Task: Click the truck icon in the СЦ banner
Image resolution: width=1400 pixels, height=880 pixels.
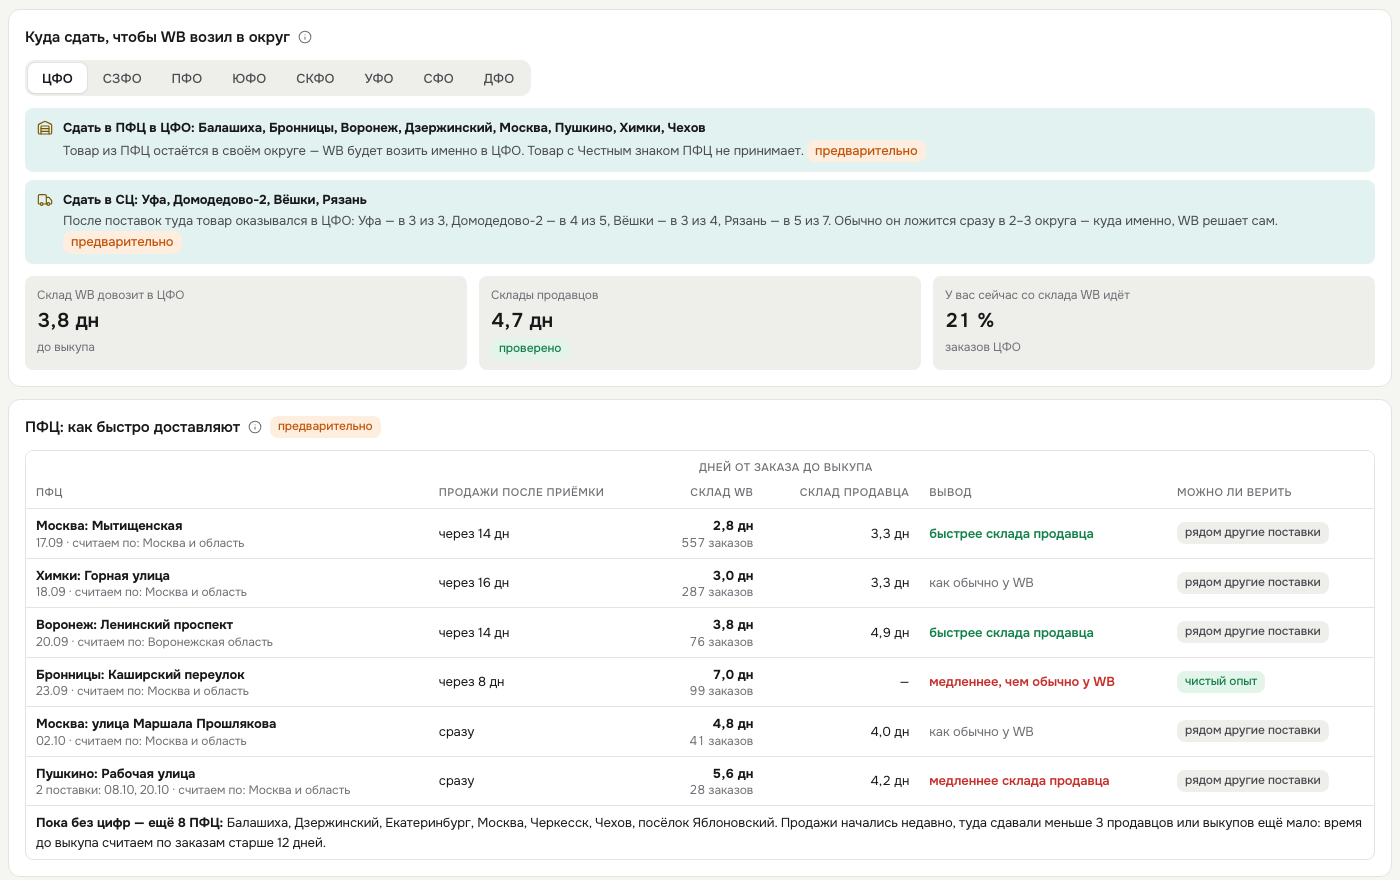Action: [44, 200]
